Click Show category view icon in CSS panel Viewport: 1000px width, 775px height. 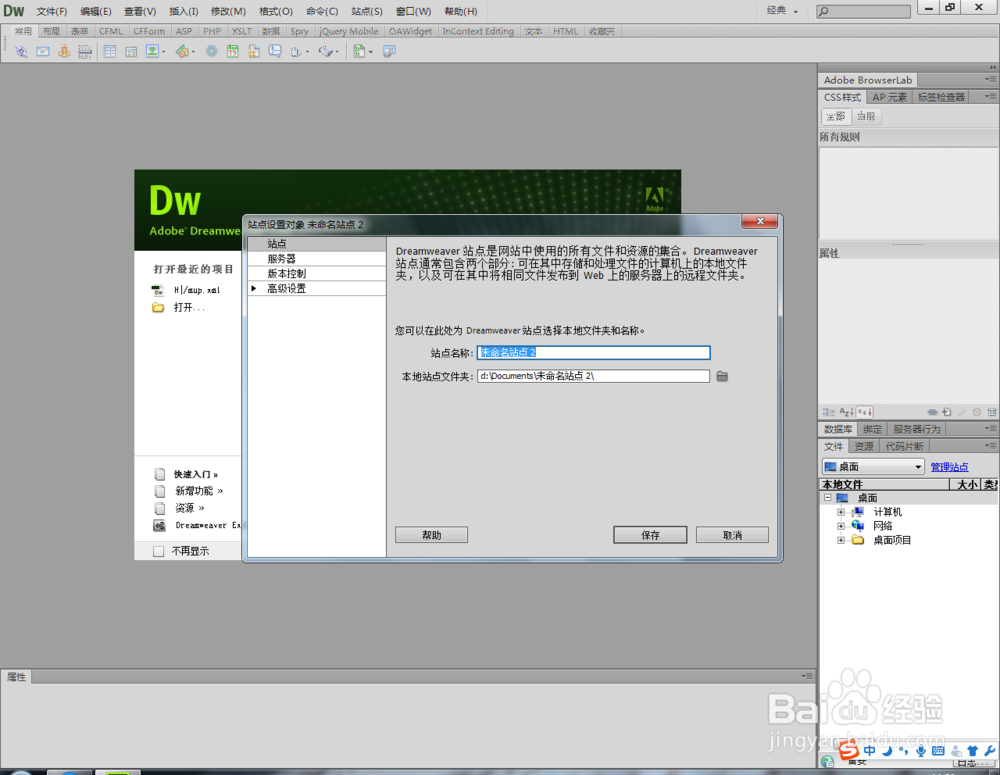click(828, 412)
